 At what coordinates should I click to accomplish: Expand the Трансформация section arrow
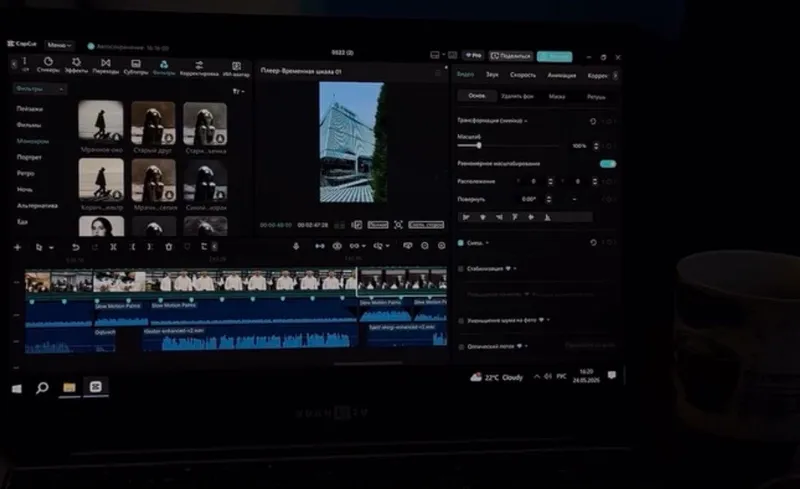click(526, 121)
